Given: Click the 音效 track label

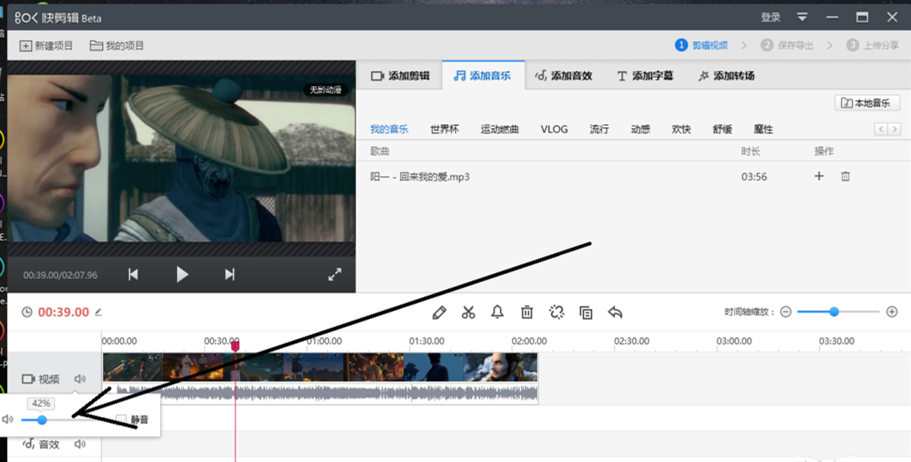Looking at the screenshot, I should point(41,445).
